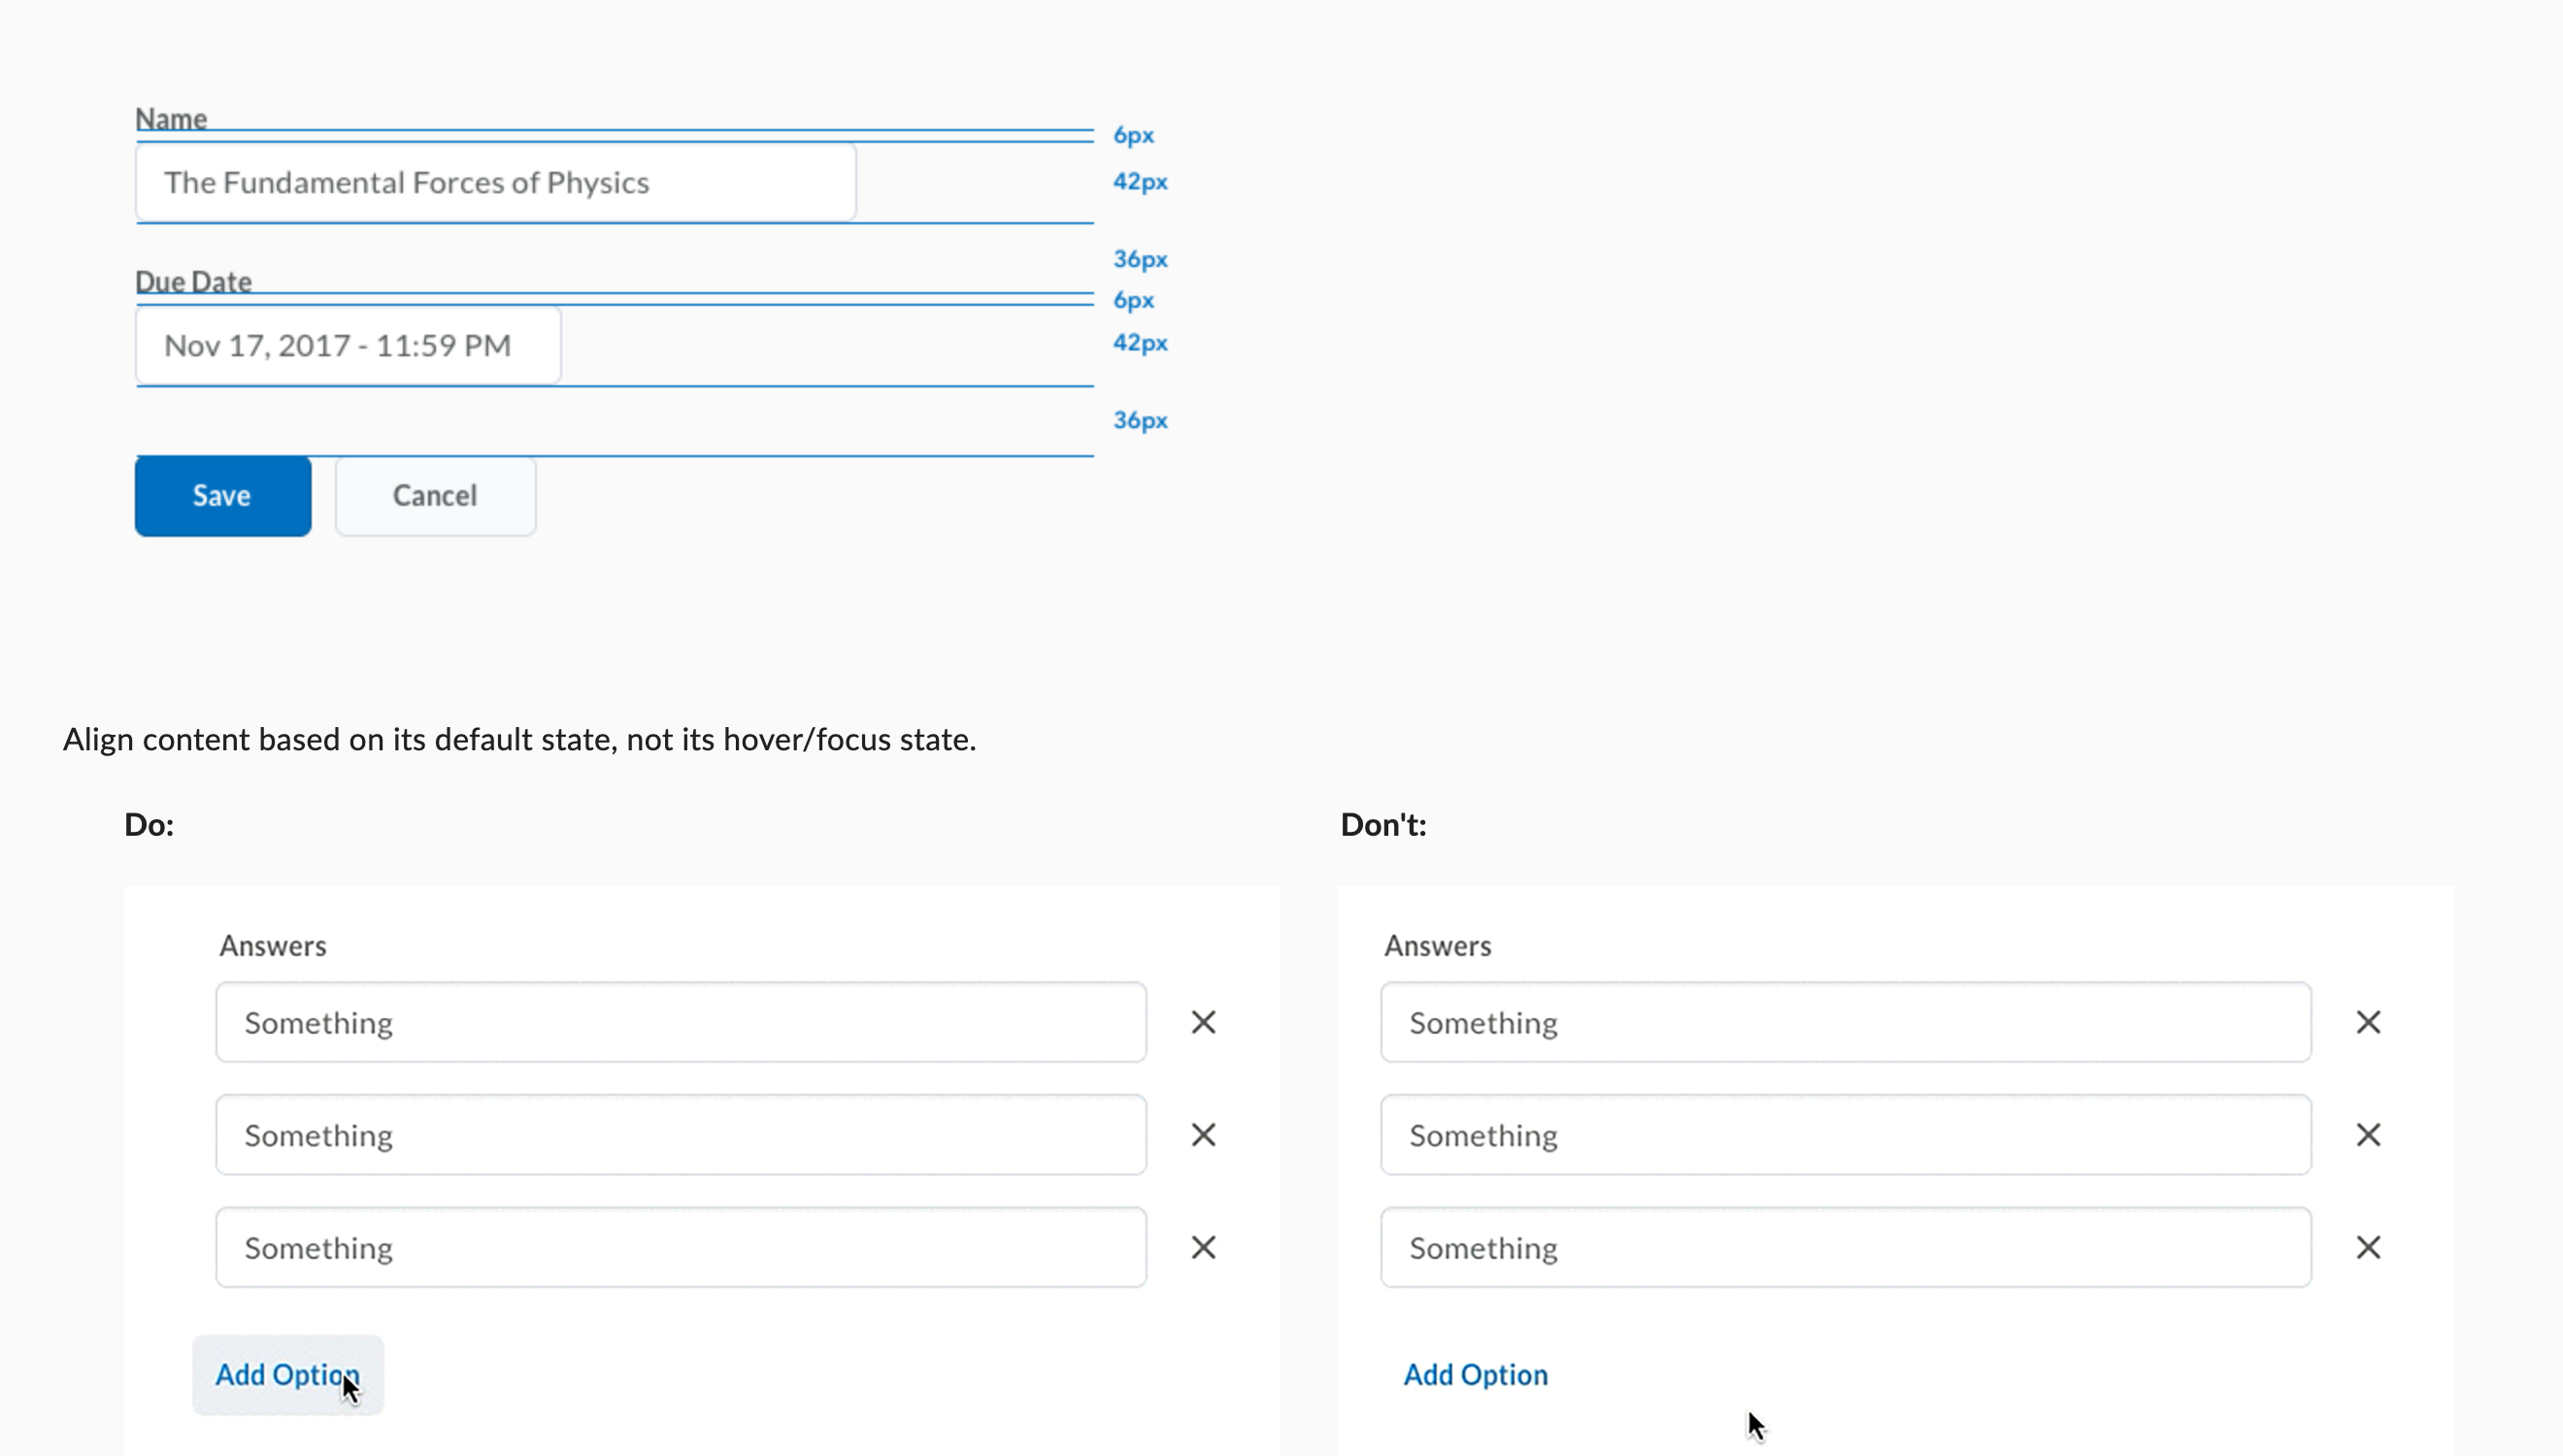
Task: Remove first answer in the Don't example
Action: pyautogui.click(x=2368, y=1022)
